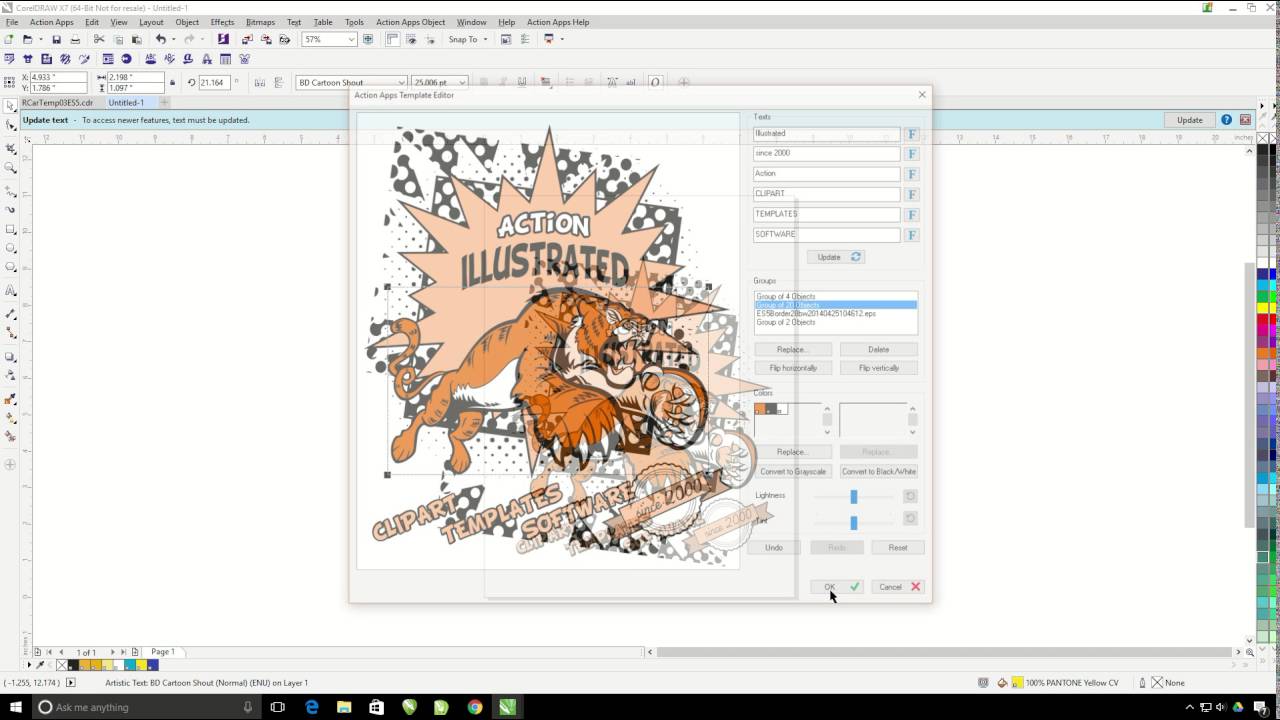Viewport: 1280px width, 720px height.
Task: Select the Artistic Media tool
Action: click(11, 210)
